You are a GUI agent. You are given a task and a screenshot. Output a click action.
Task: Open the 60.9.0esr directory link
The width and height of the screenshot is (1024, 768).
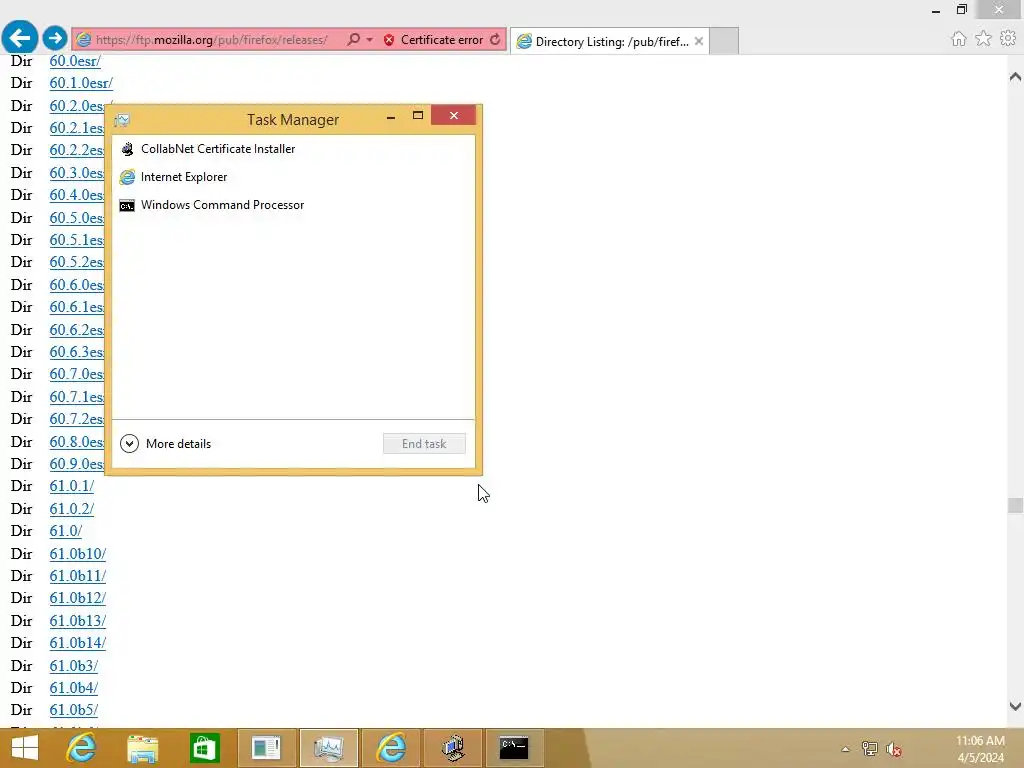(77, 464)
